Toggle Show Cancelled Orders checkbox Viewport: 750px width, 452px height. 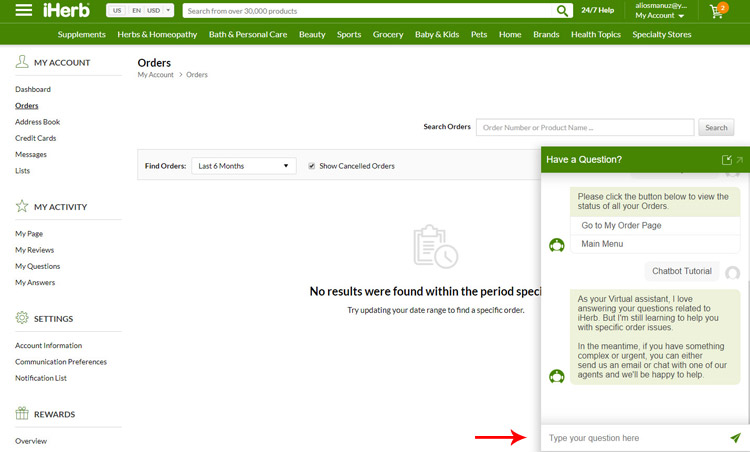[311, 166]
